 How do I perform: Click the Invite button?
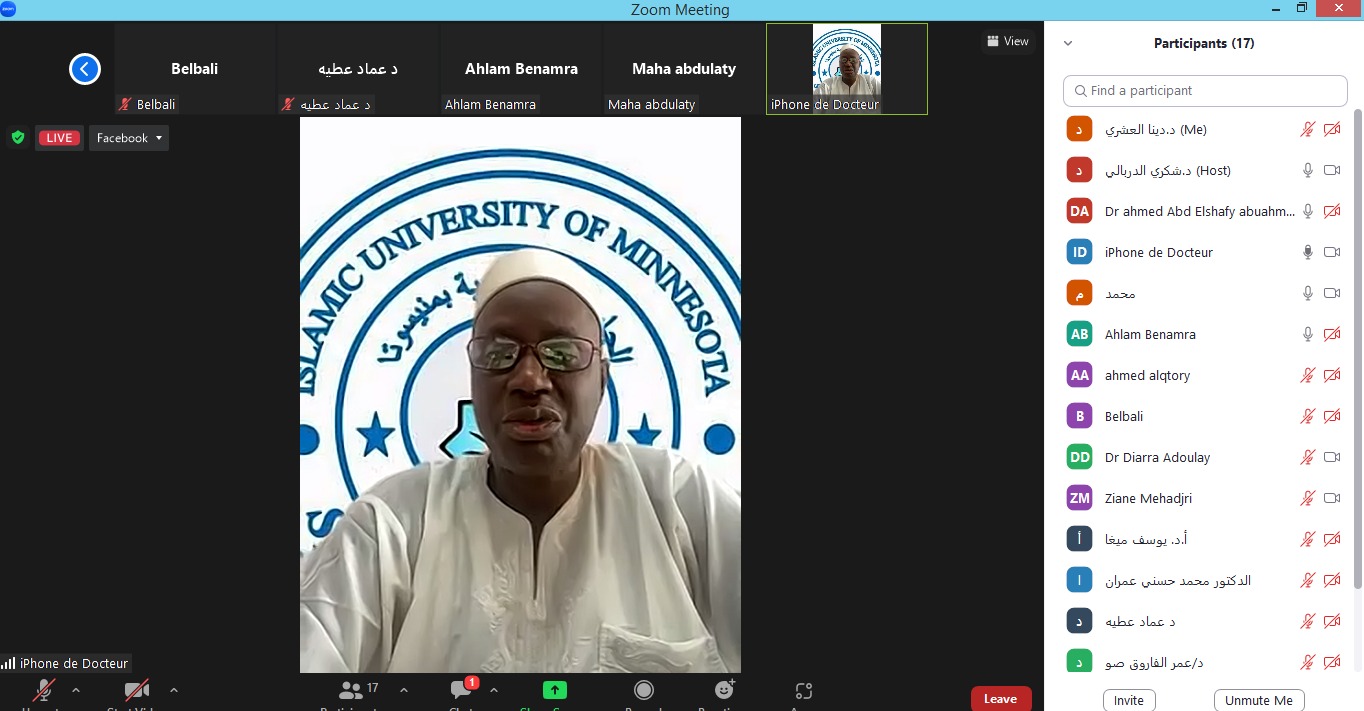pyautogui.click(x=1129, y=700)
